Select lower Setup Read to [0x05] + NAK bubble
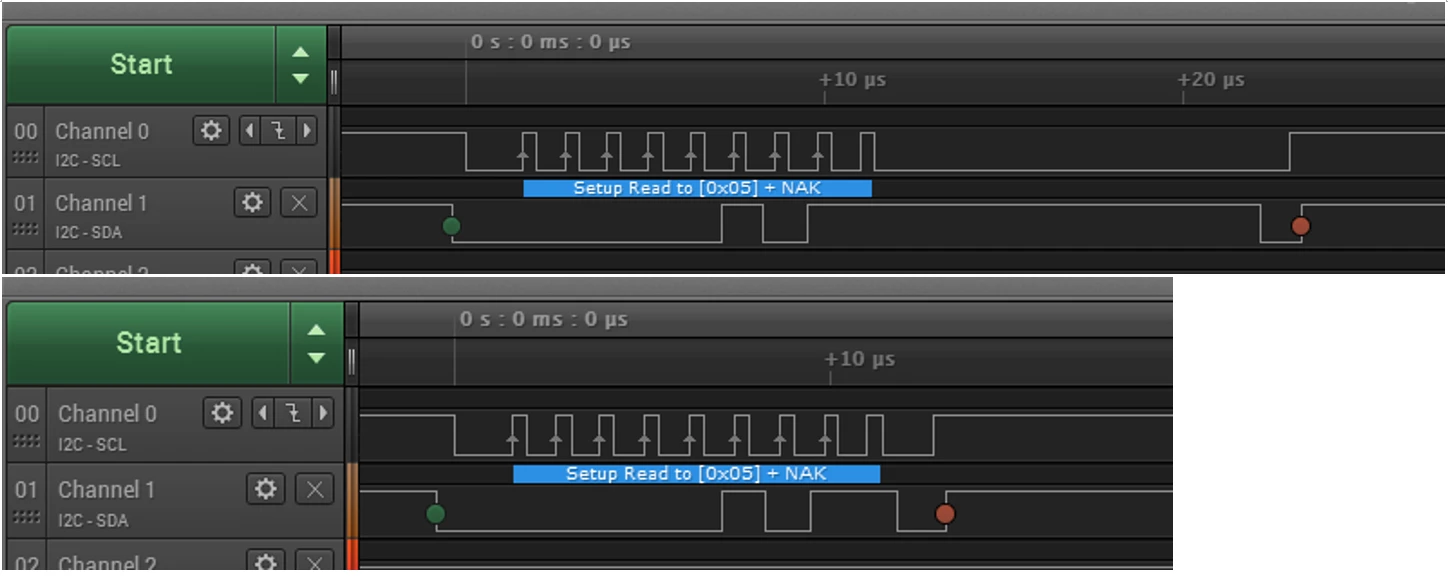The width and height of the screenshot is (1448, 578). click(x=696, y=474)
